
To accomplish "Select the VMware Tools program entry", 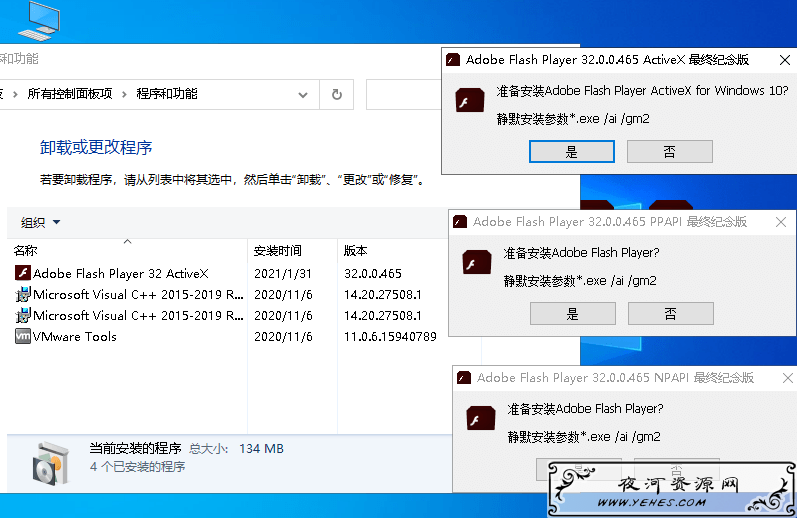I will point(75,337).
